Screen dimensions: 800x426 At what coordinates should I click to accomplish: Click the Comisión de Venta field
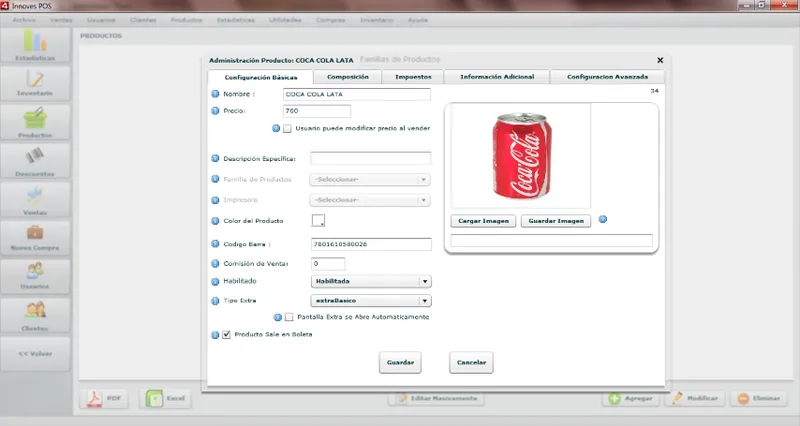click(x=328, y=264)
